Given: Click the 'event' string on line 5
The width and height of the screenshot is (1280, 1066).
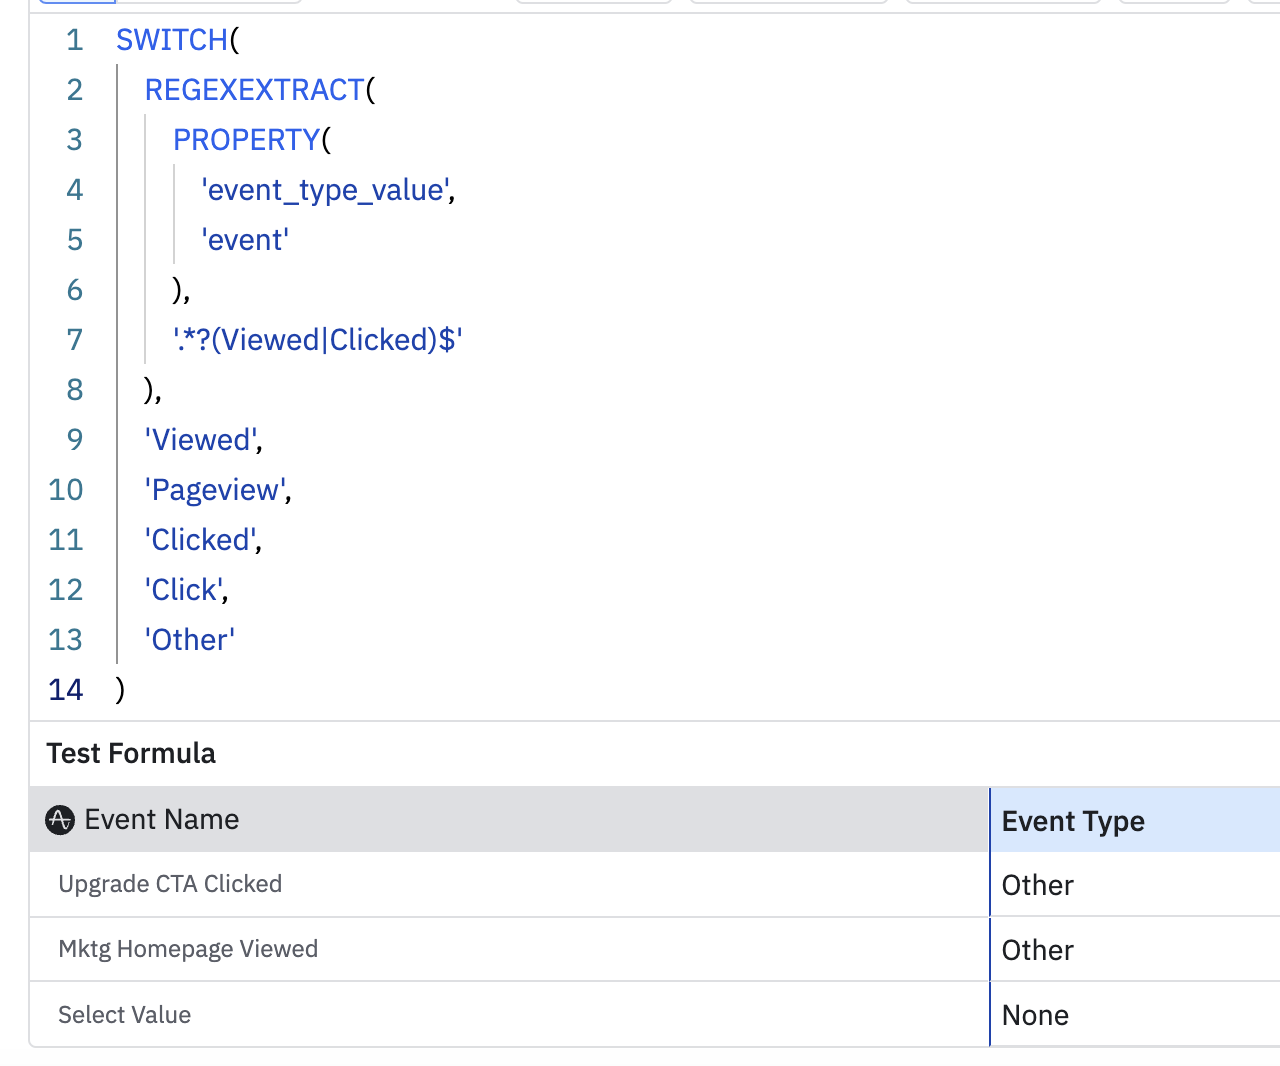Looking at the screenshot, I should [245, 240].
